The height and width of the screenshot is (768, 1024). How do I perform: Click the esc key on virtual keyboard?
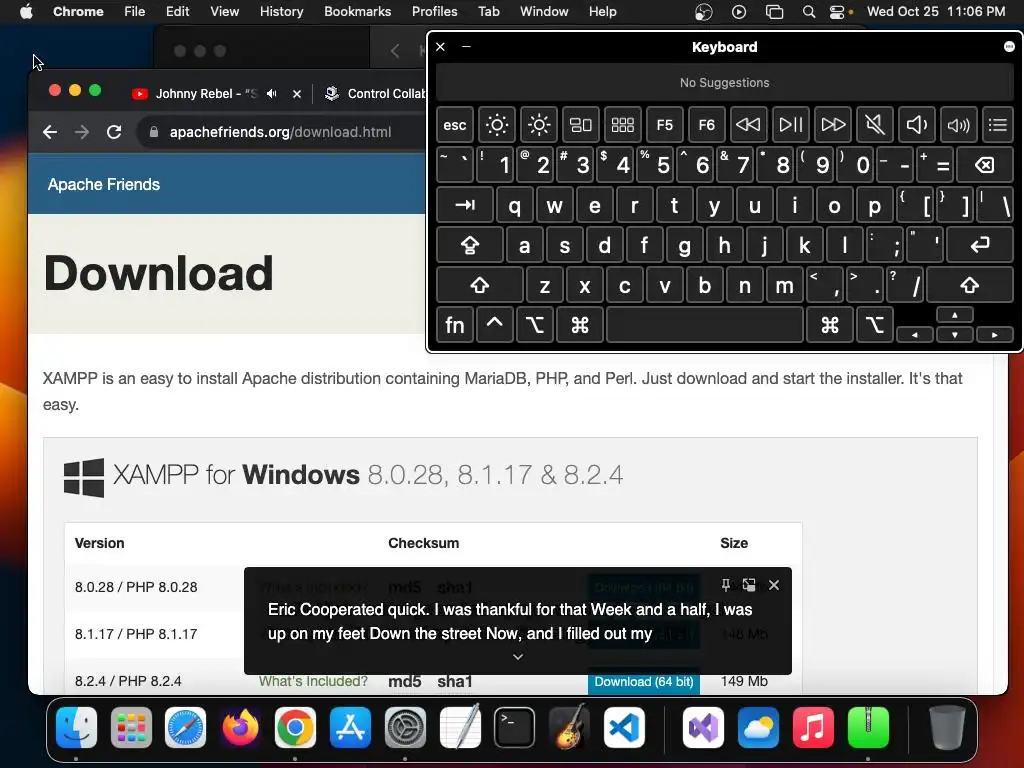(455, 125)
